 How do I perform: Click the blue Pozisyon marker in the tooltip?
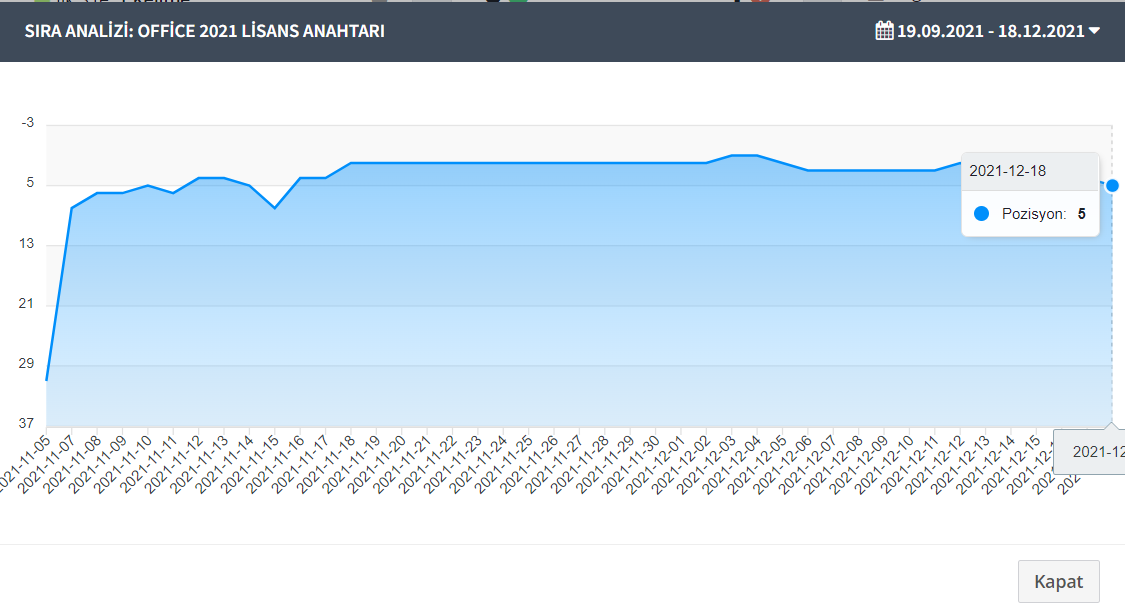(x=982, y=214)
